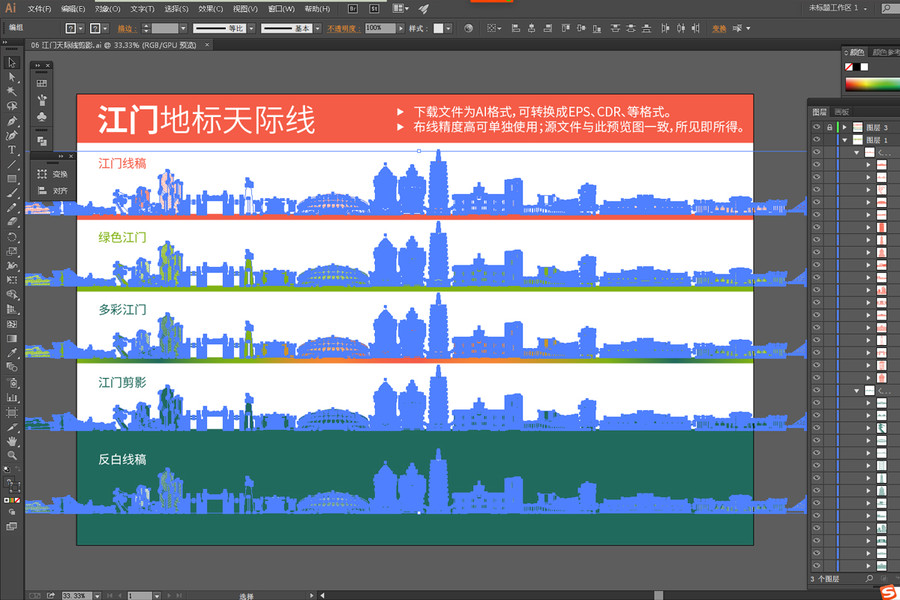The width and height of the screenshot is (900, 600).
Task: Select the Selection tool (black arrow)
Action: tap(11, 63)
